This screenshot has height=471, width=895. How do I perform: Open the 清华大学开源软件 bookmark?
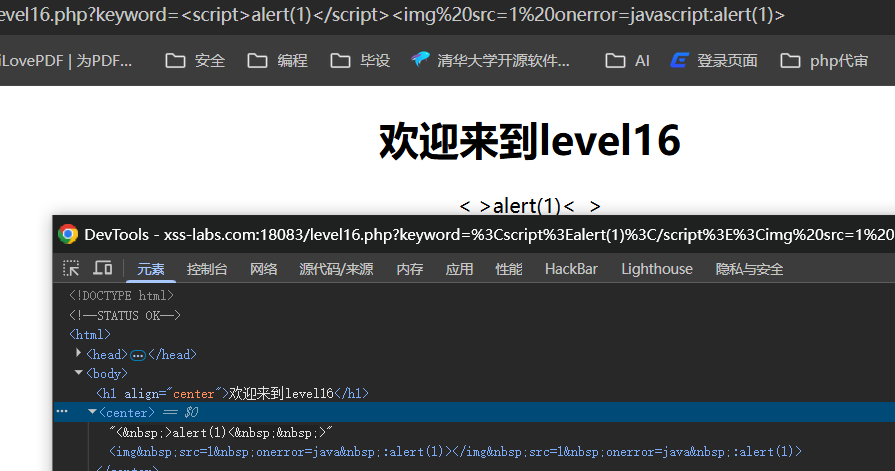[490, 61]
